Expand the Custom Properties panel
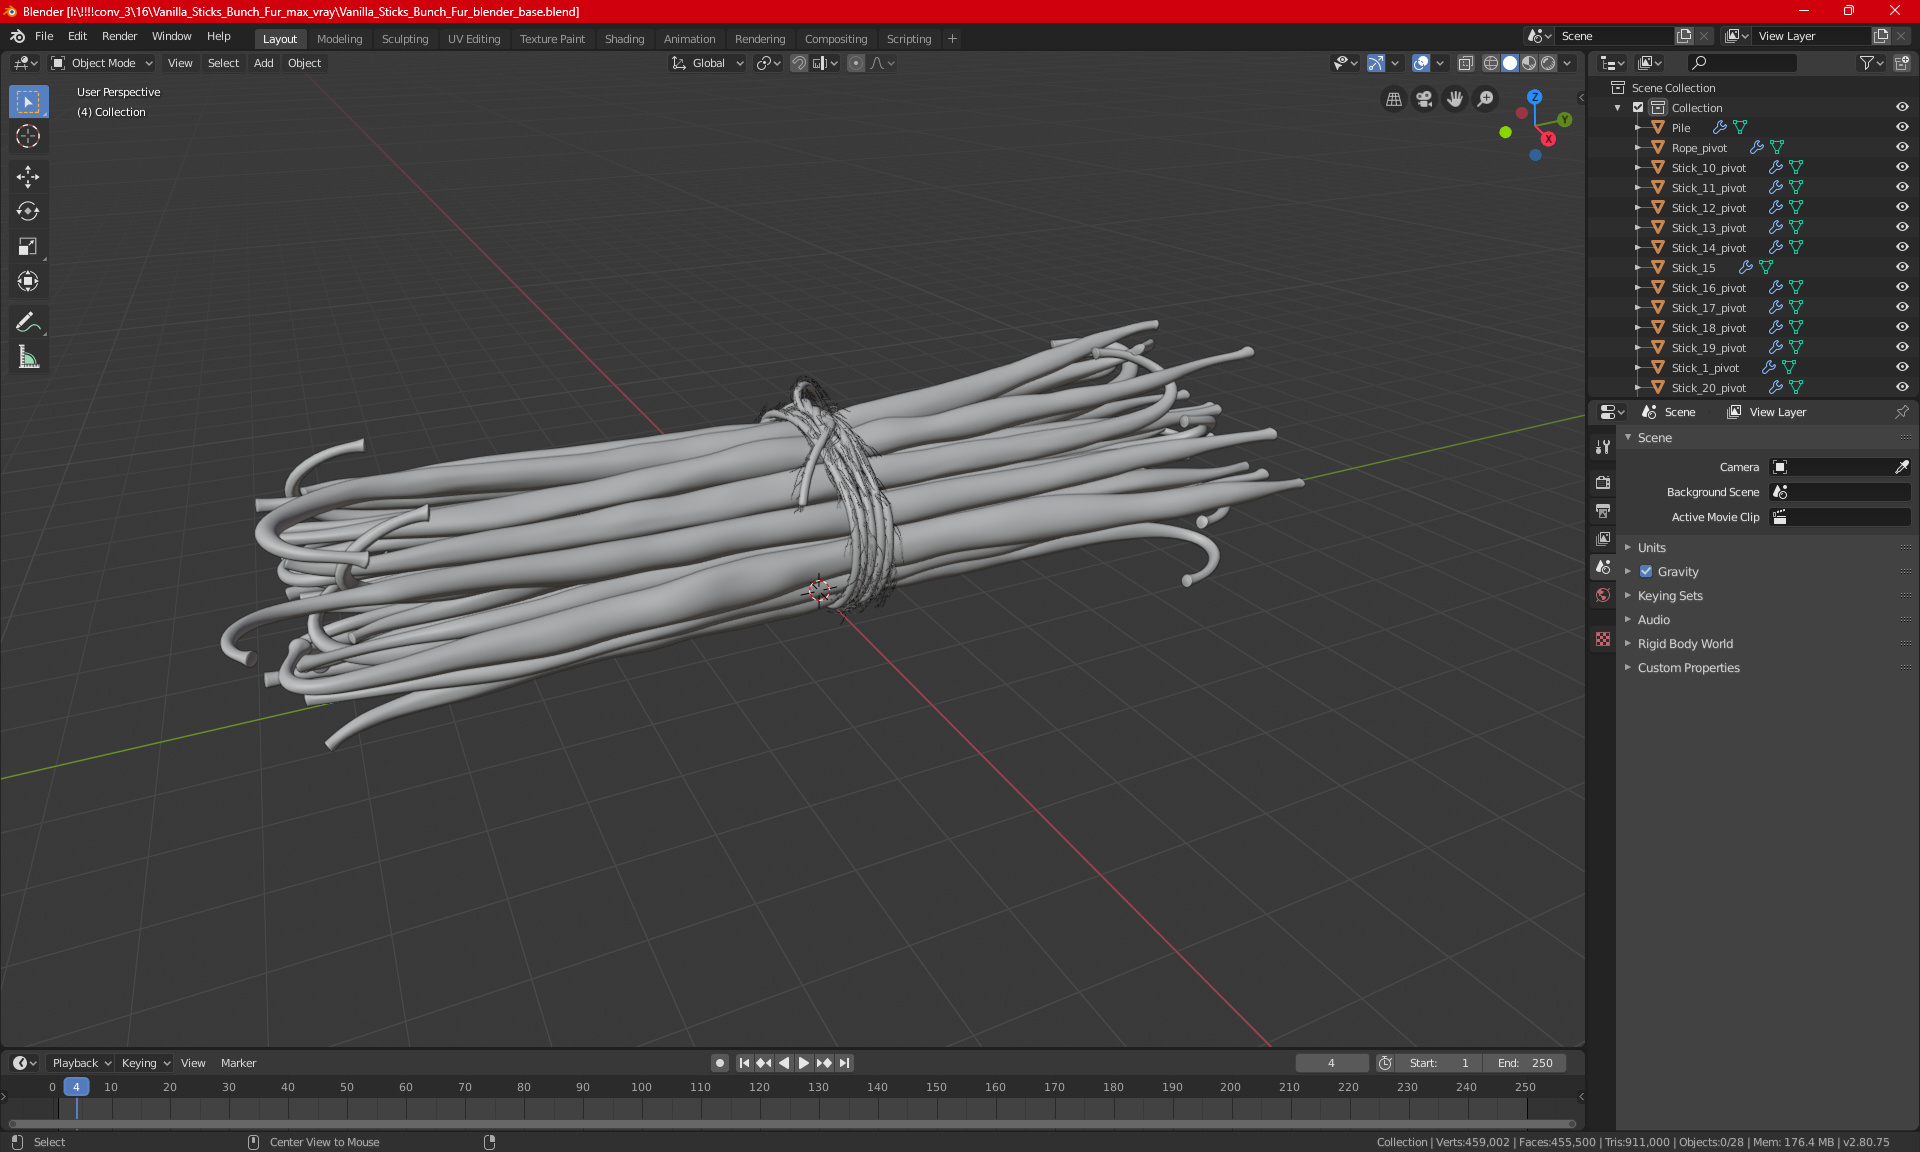 [x=1688, y=668]
